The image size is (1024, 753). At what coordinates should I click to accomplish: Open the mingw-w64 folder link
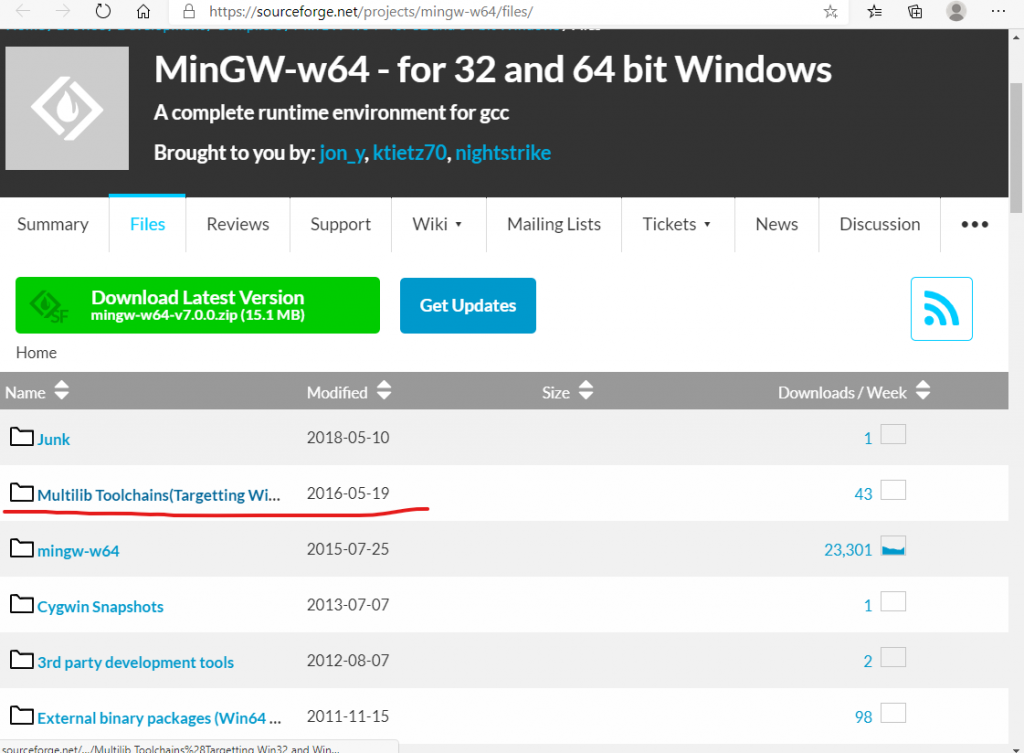tap(78, 551)
